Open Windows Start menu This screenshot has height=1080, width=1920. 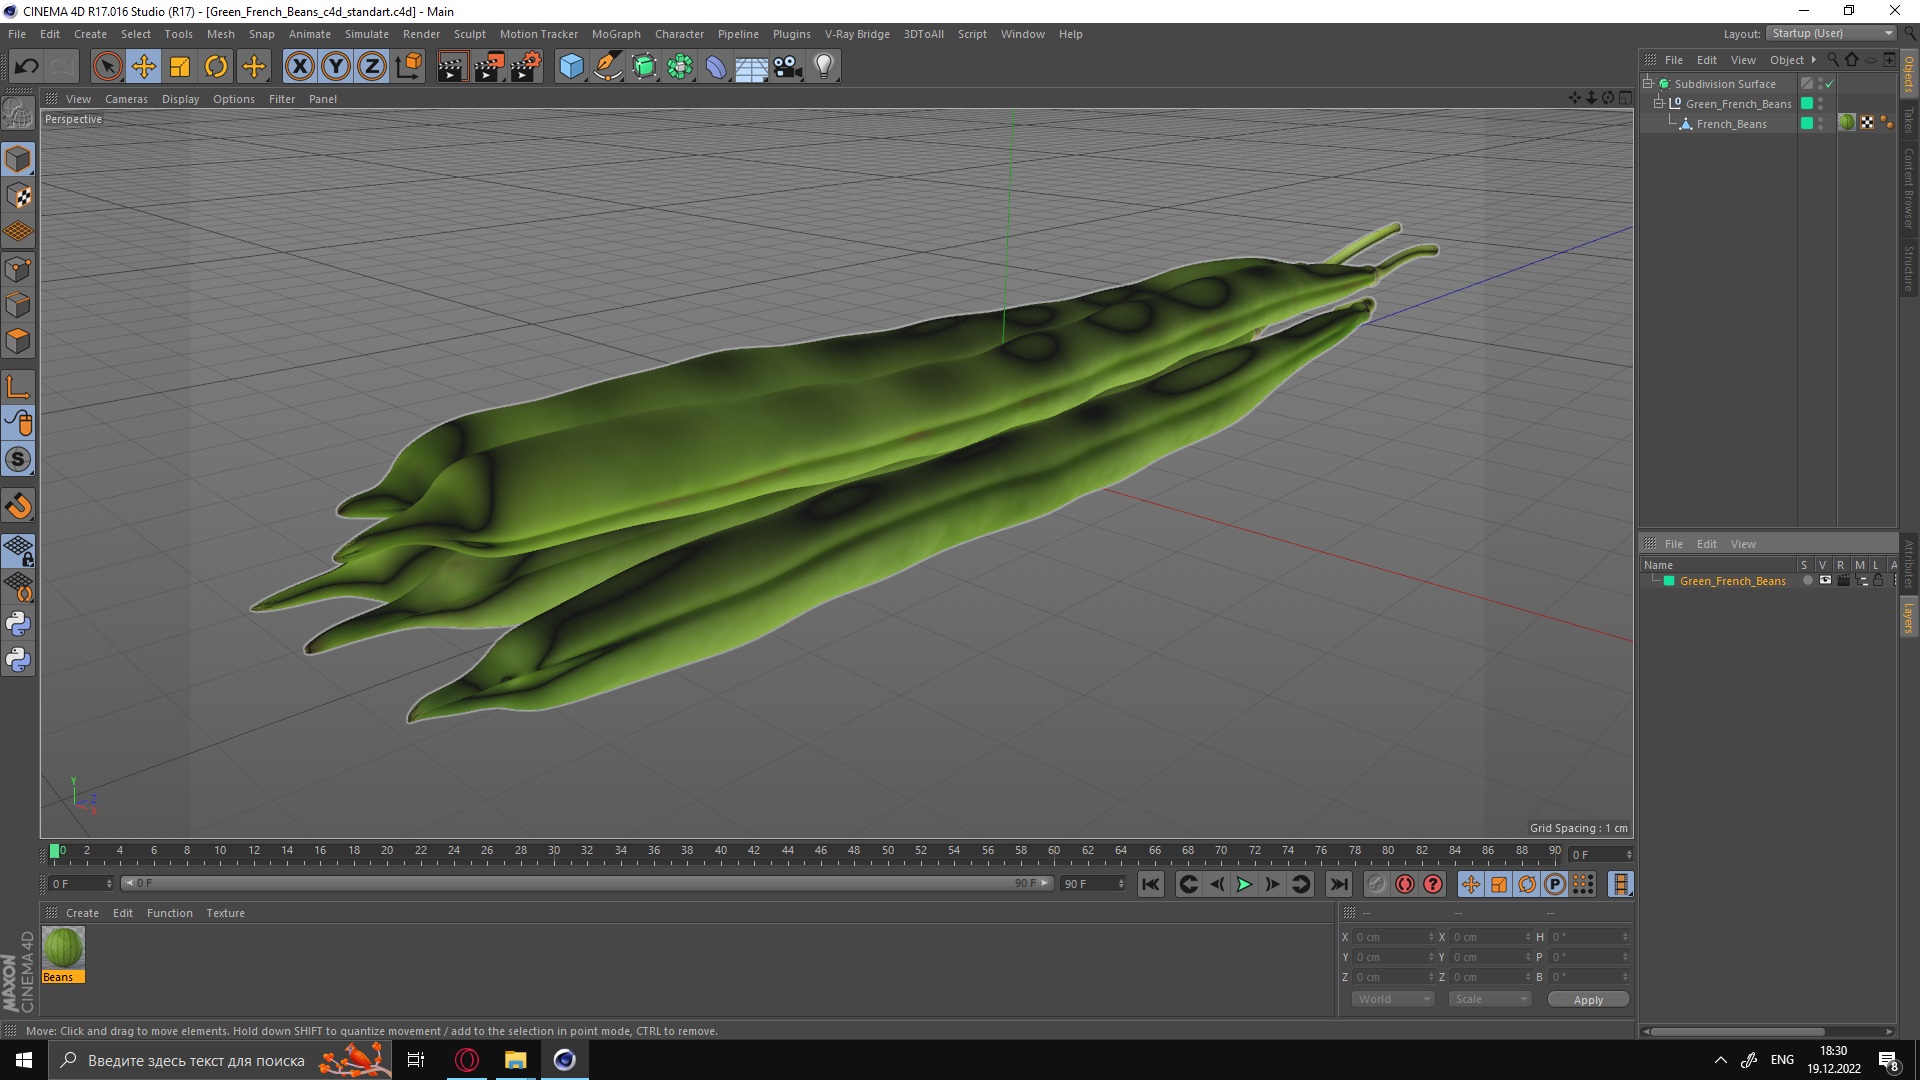tap(24, 1060)
